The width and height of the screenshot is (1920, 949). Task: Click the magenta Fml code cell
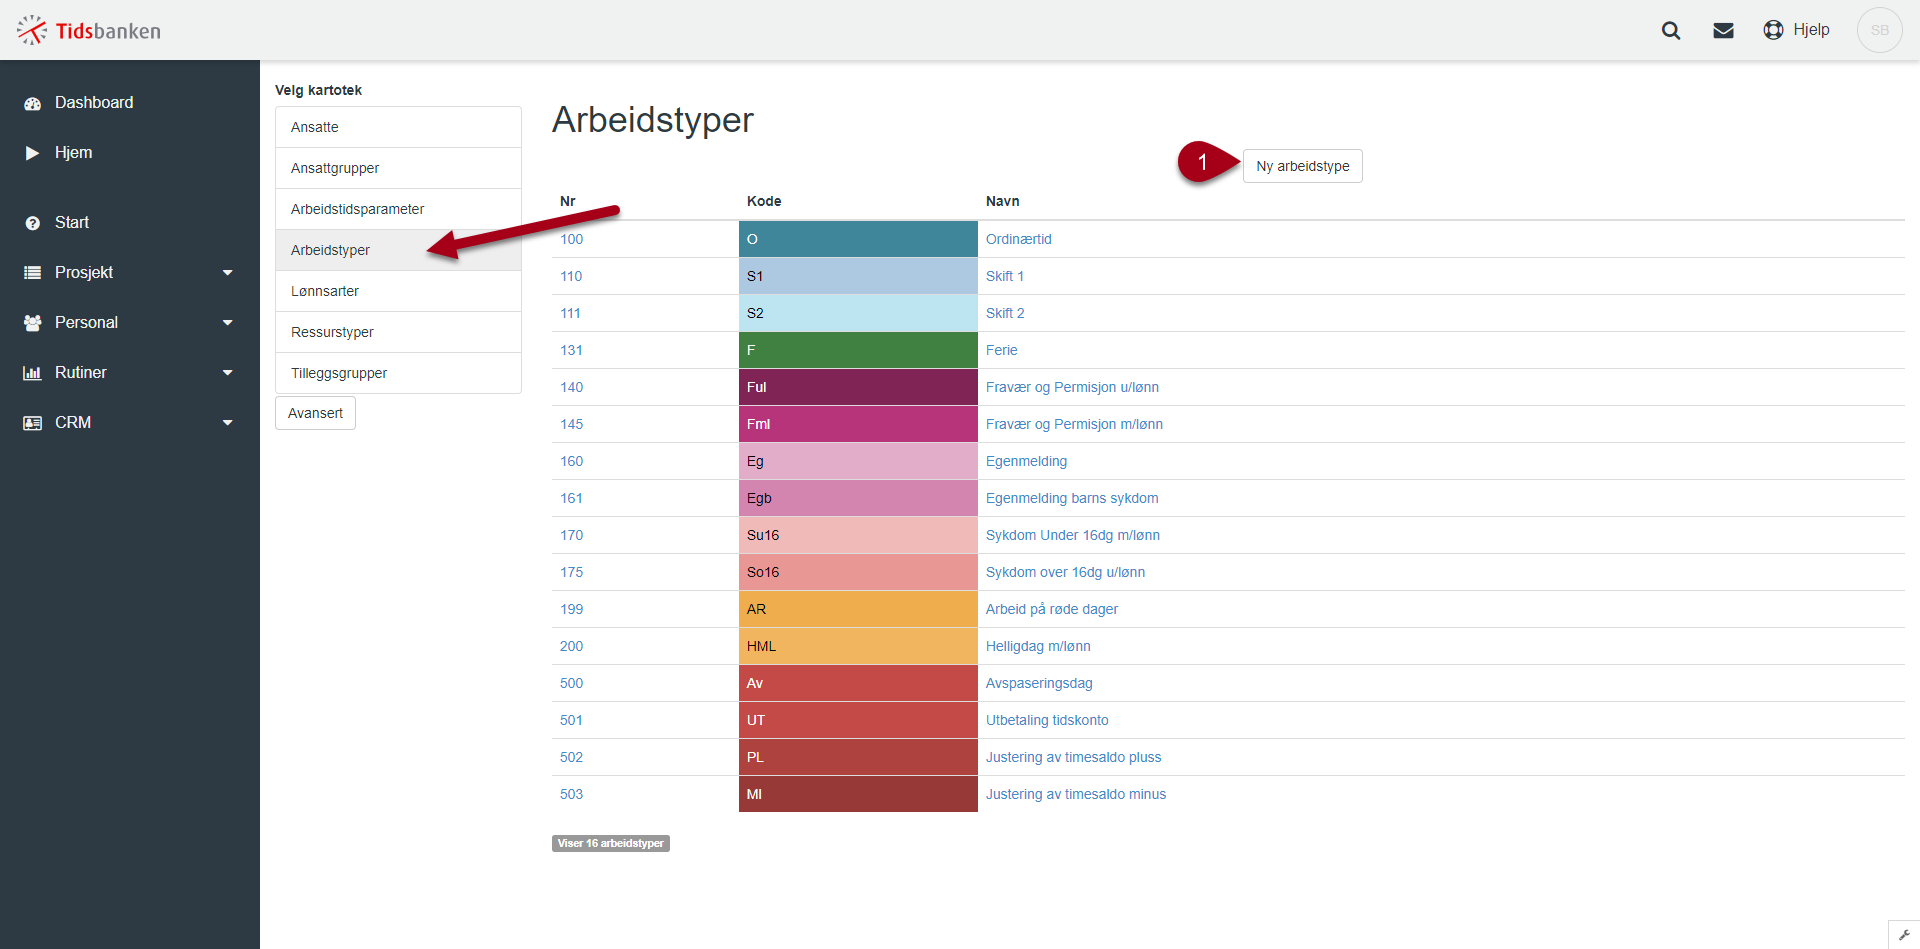[858, 424]
